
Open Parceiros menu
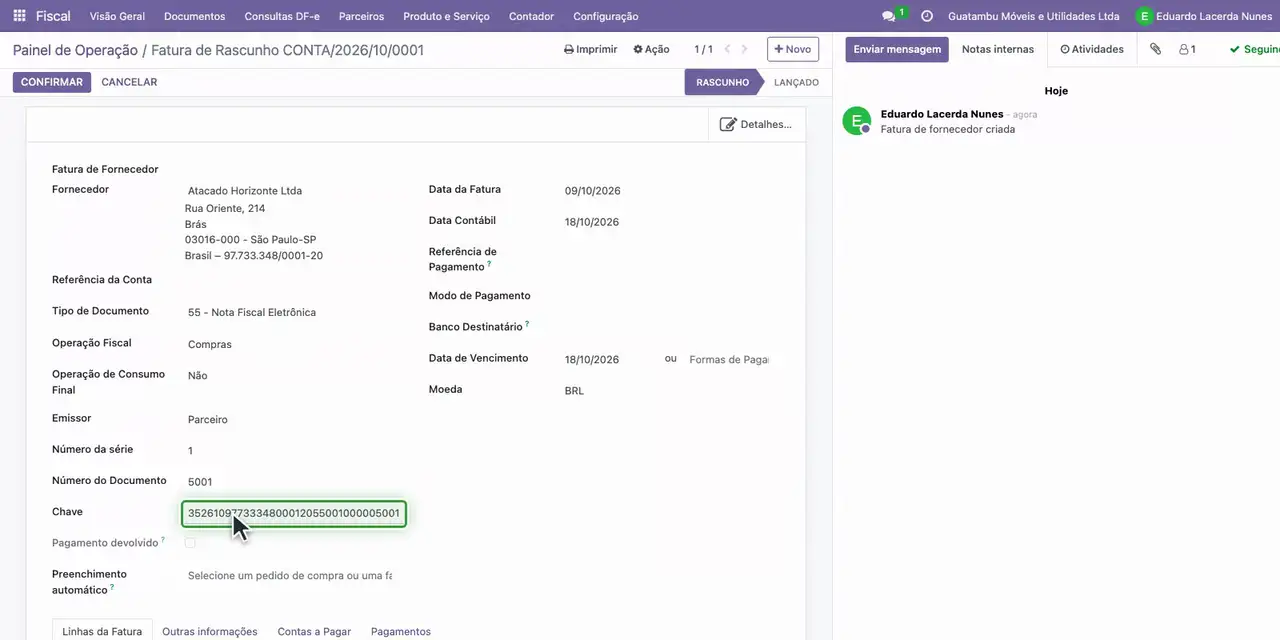pos(361,16)
